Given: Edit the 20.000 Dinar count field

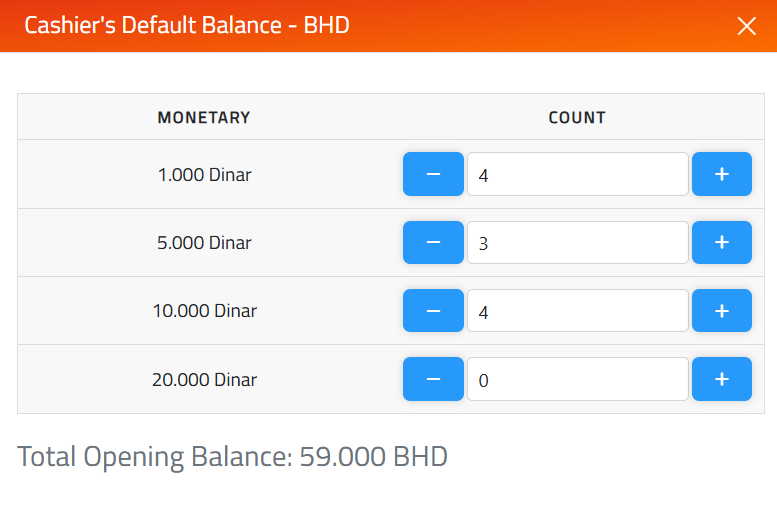Looking at the screenshot, I should point(577,379).
